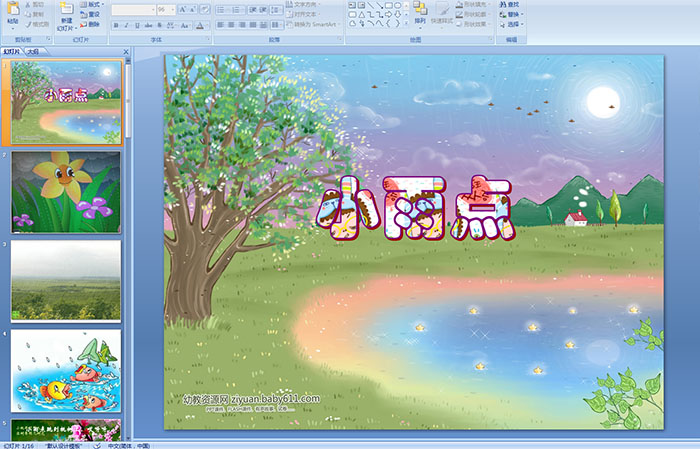Click the Cut (剪切) command
700x449 pixels.
point(35,4)
